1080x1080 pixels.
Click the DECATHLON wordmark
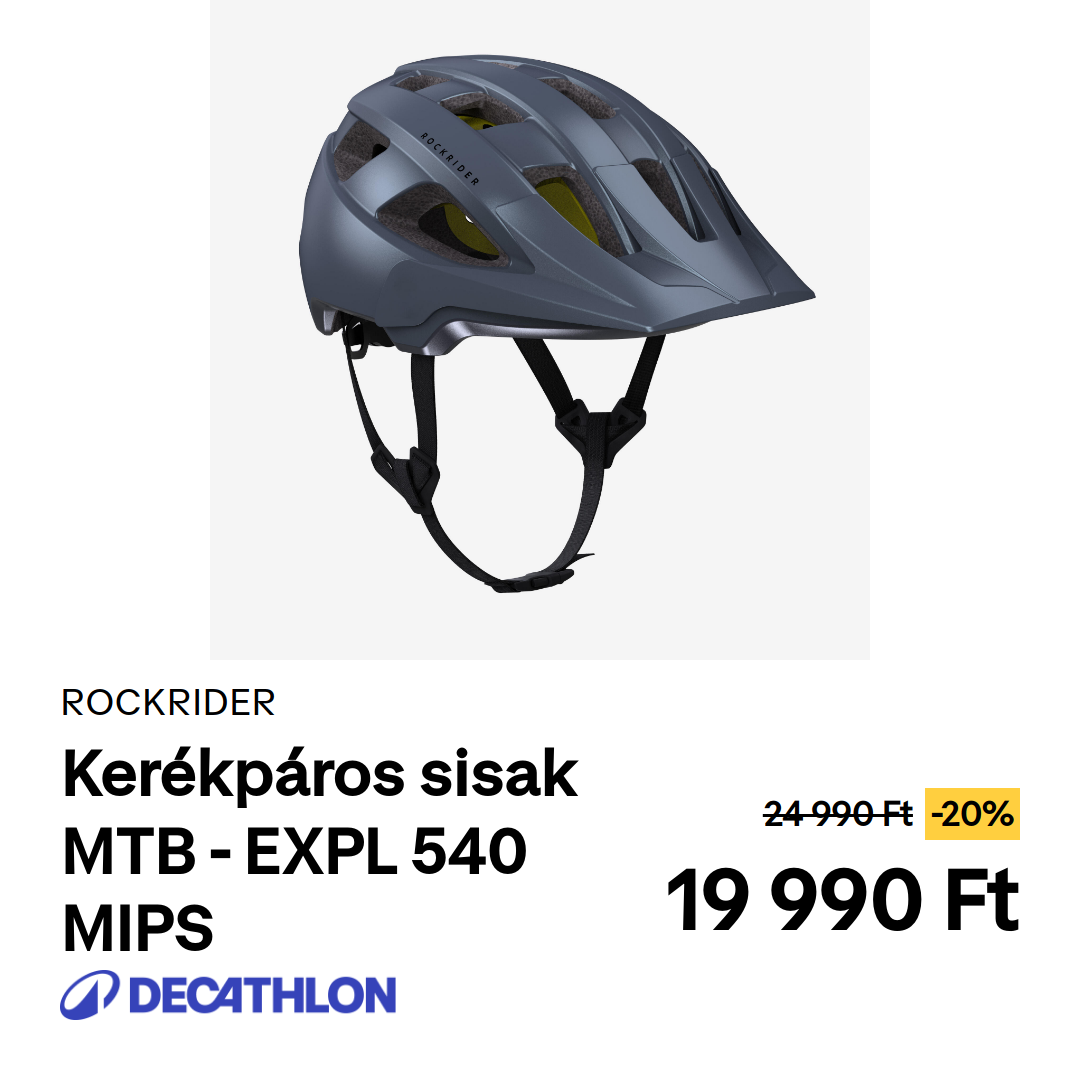click(x=262, y=995)
